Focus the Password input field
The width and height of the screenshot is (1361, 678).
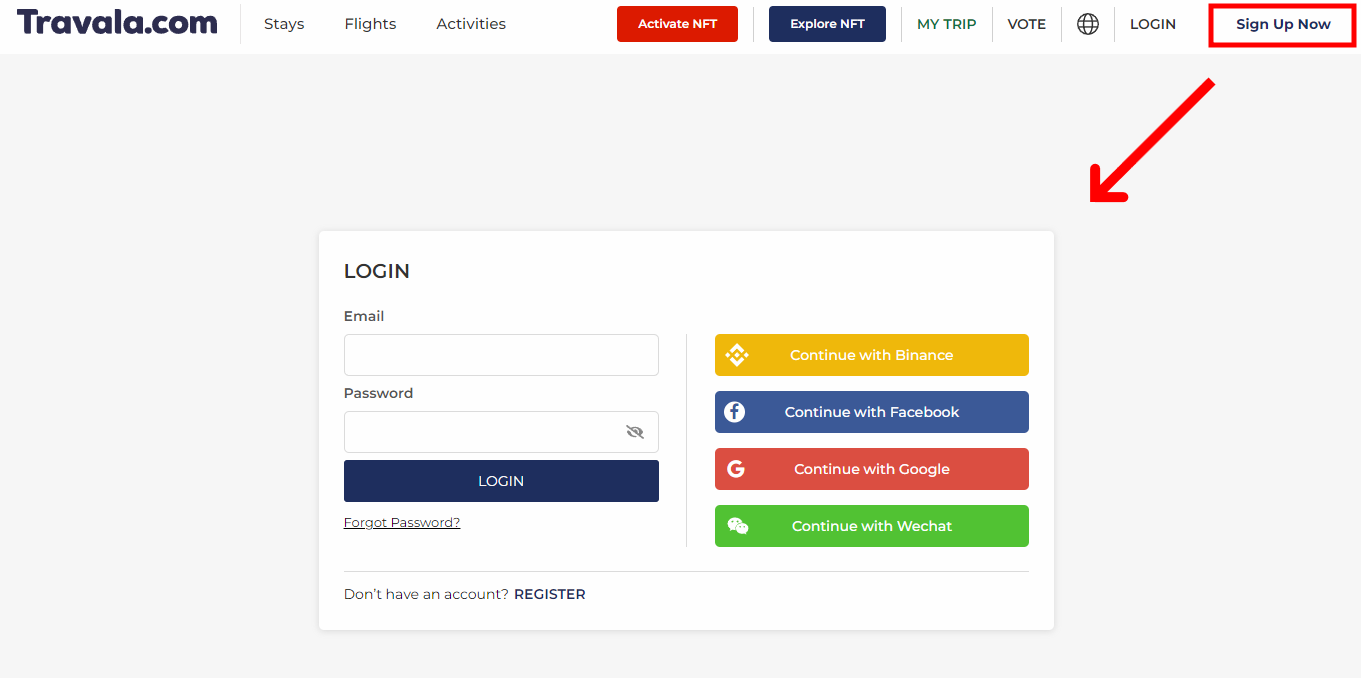[501, 432]
